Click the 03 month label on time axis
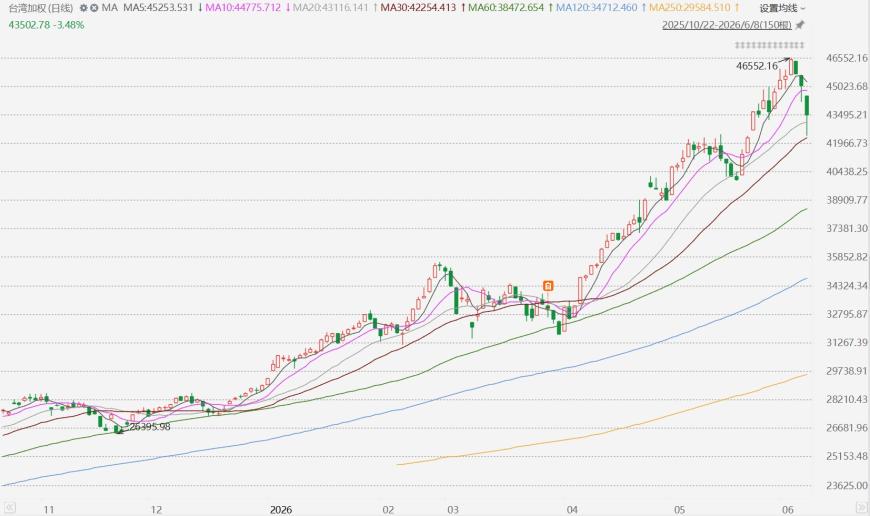Viewport: 870px width, 516px height. [453, 509]
